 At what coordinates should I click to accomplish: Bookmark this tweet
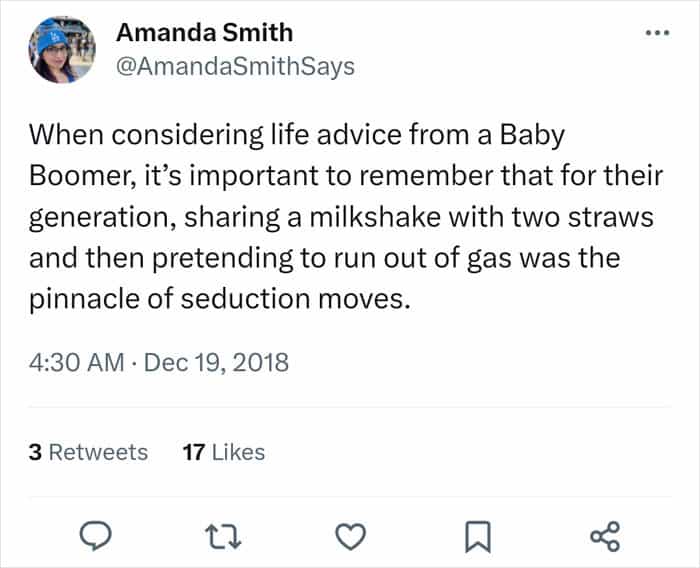coord(476,536)
